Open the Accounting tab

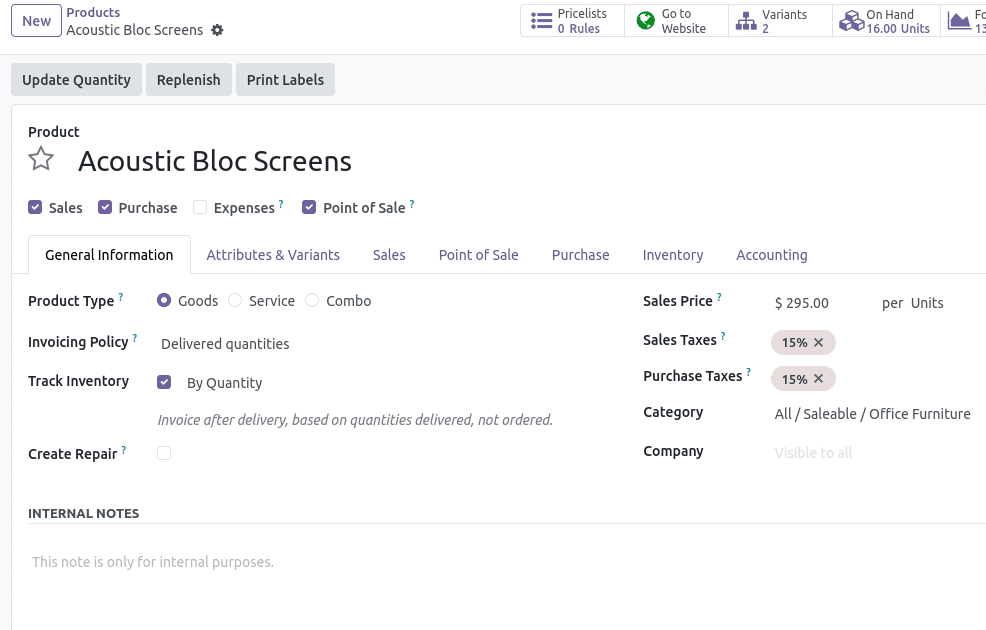772,255
